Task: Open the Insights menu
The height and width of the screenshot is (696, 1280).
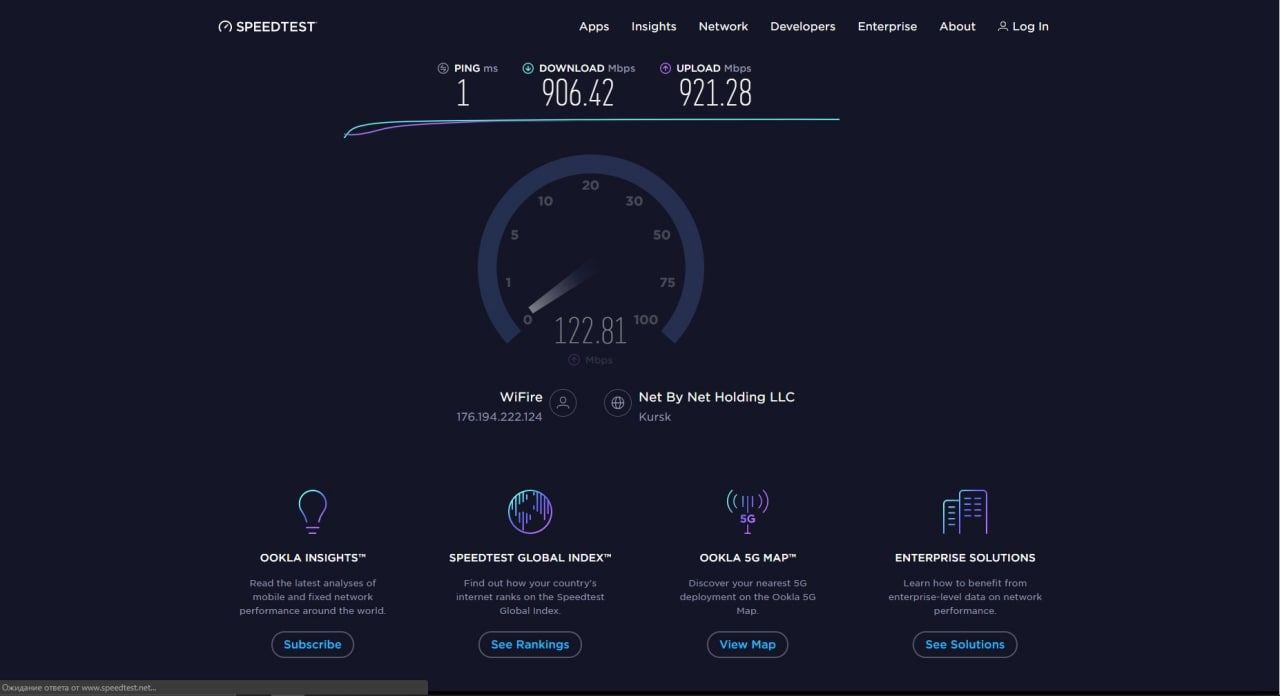Action: tap(654, 26)
